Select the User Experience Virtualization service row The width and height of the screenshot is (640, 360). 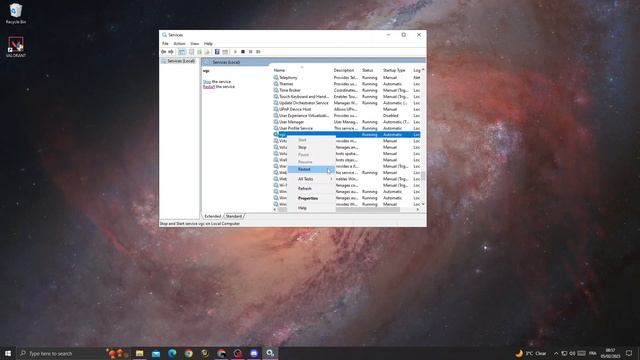pyautogui.click(x=346, y=116)
